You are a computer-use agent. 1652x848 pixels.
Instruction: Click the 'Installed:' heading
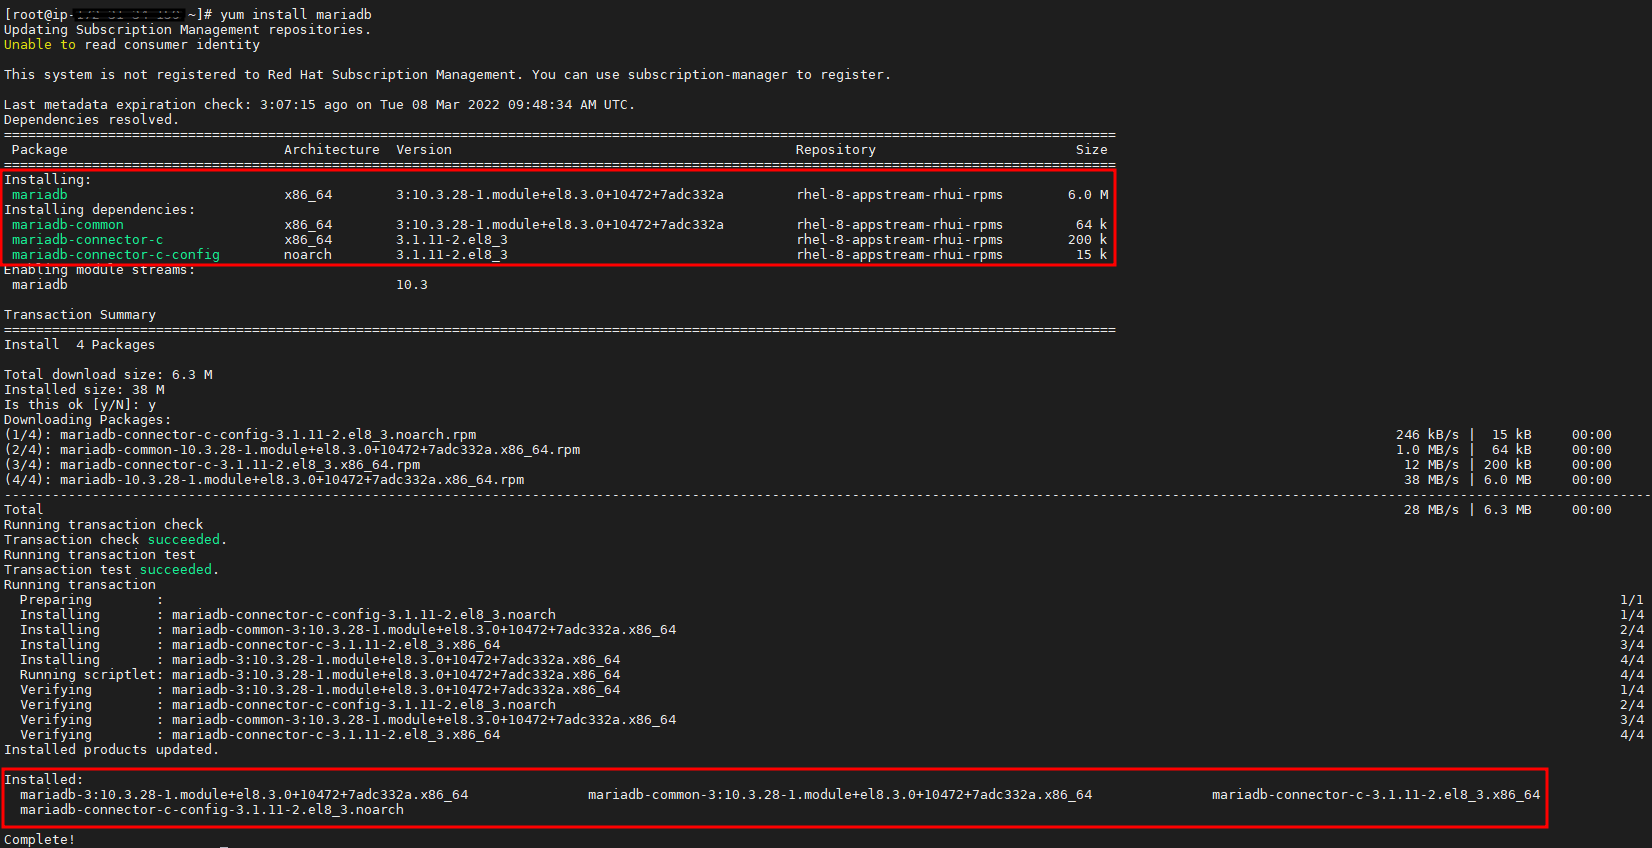coord(44,779)
